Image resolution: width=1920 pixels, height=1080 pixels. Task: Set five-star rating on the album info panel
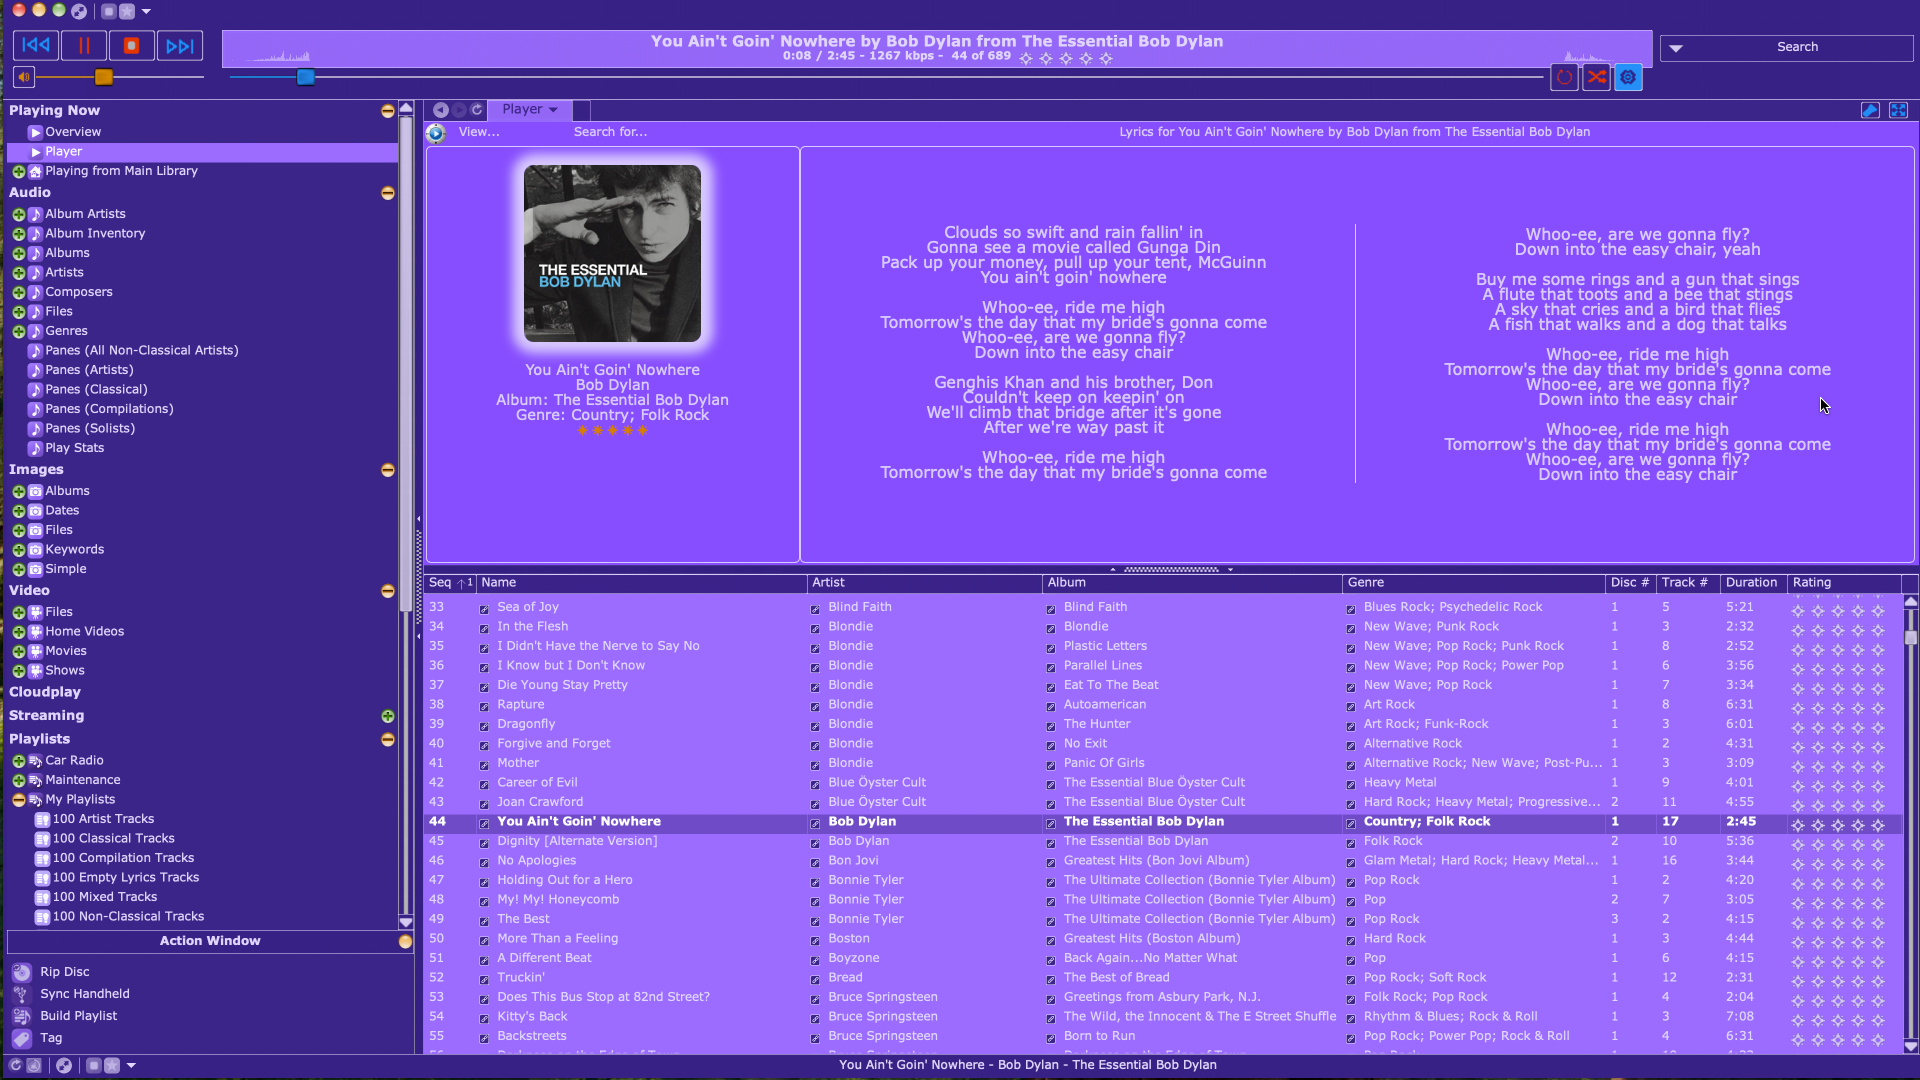642,431
